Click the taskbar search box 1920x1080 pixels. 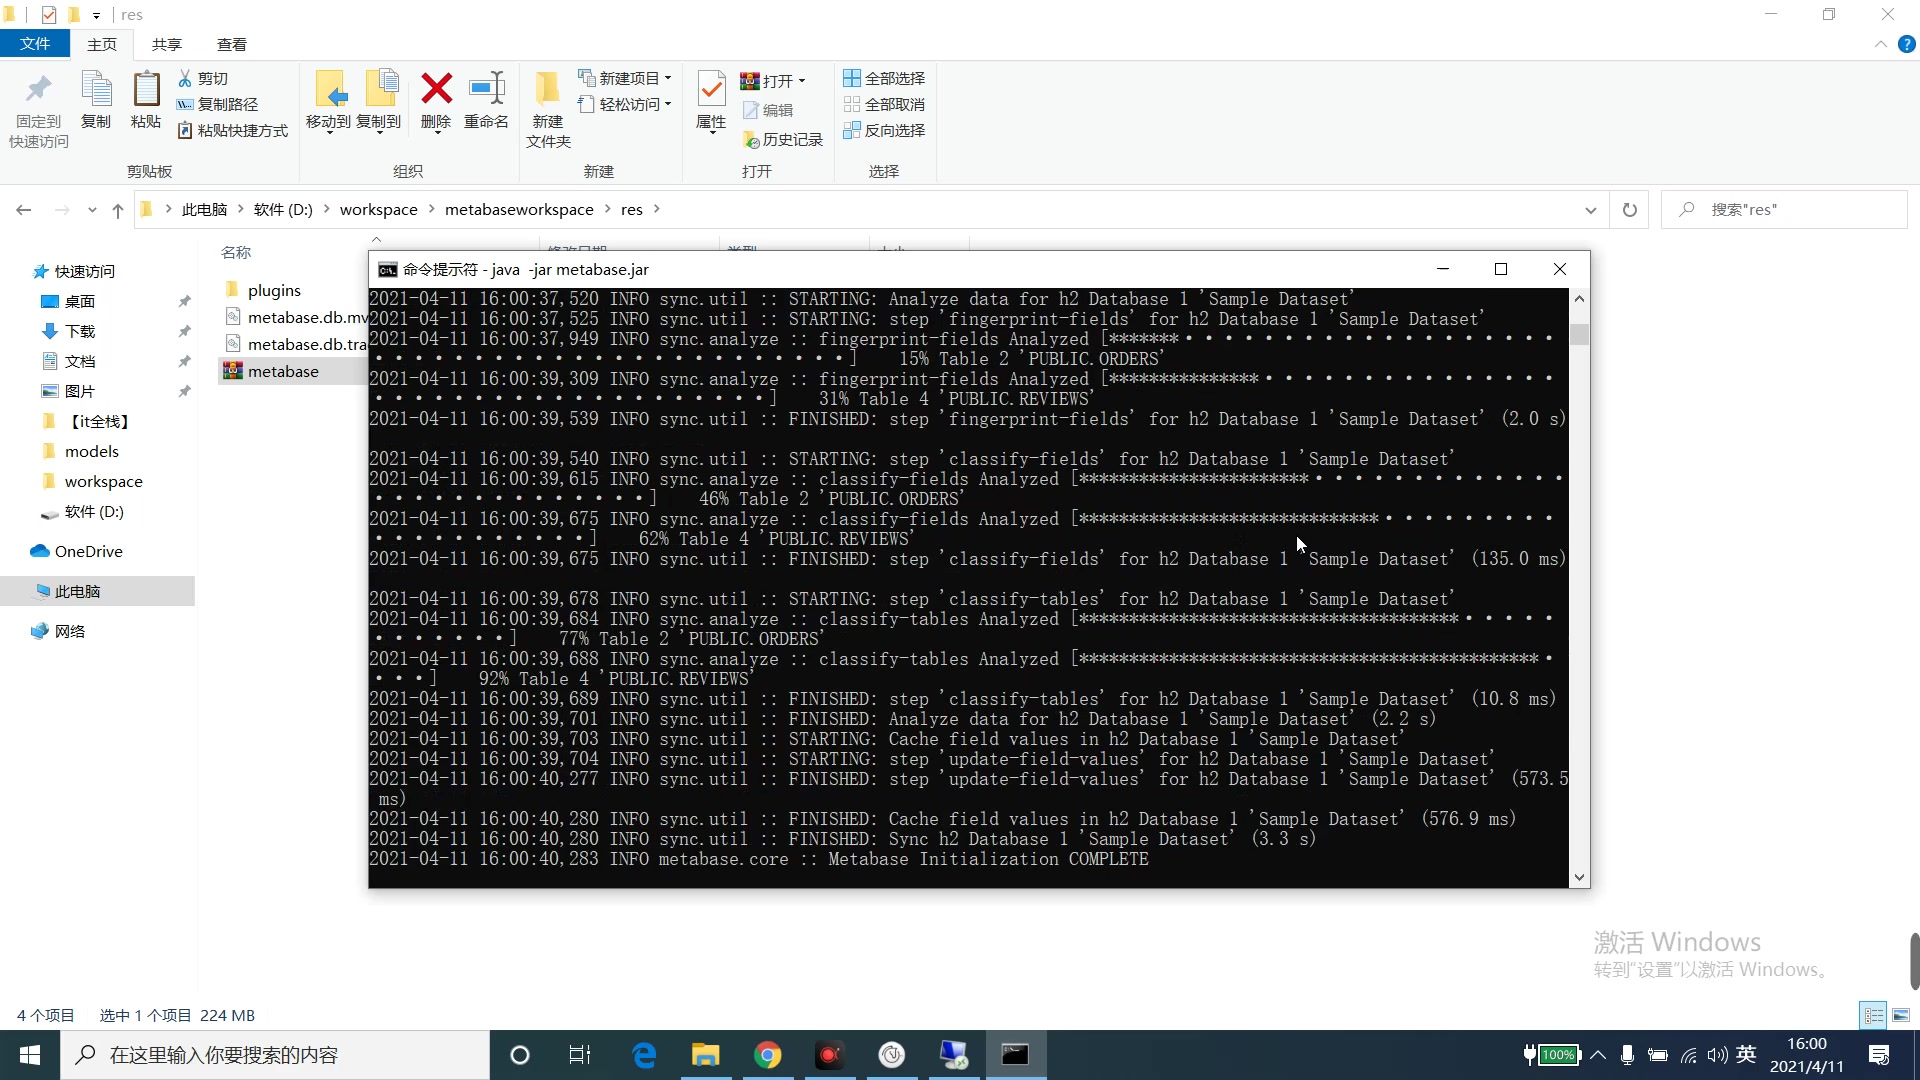click(275, 1055)
